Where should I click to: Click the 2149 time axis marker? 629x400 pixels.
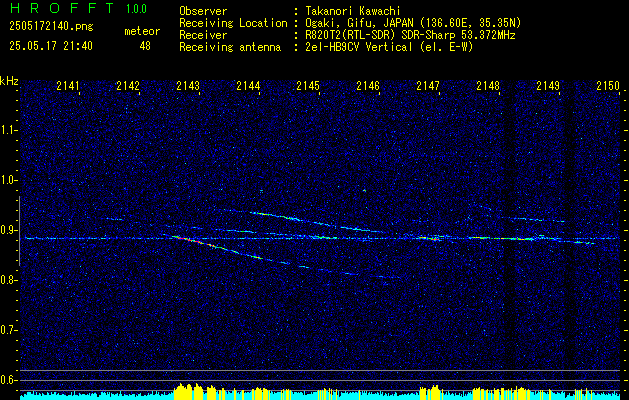click(548, 86)
